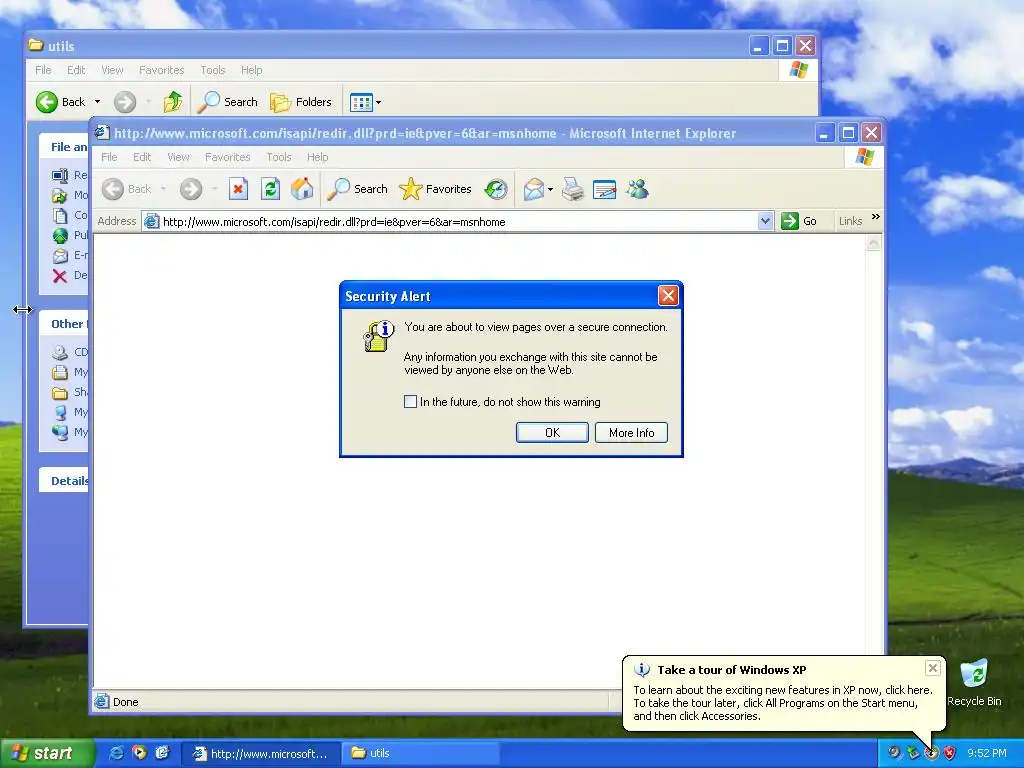Click Search in the utils window toolbar

pos(227,102)
